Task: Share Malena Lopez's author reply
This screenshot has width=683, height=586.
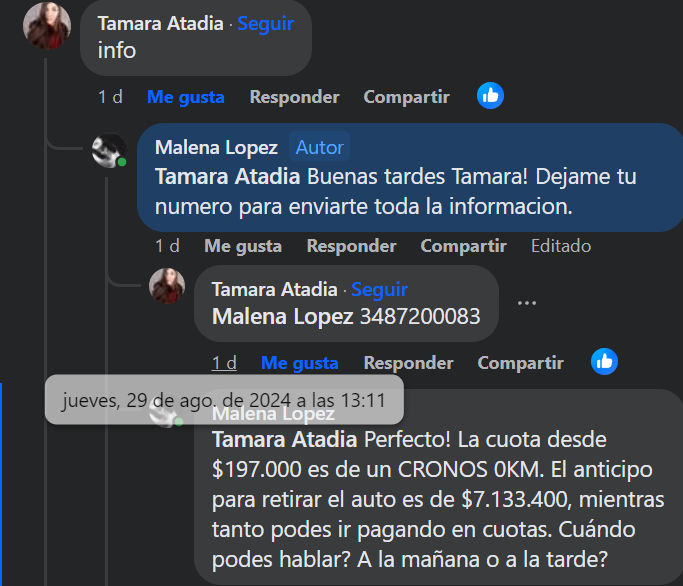Action: (x=463, y=246)
